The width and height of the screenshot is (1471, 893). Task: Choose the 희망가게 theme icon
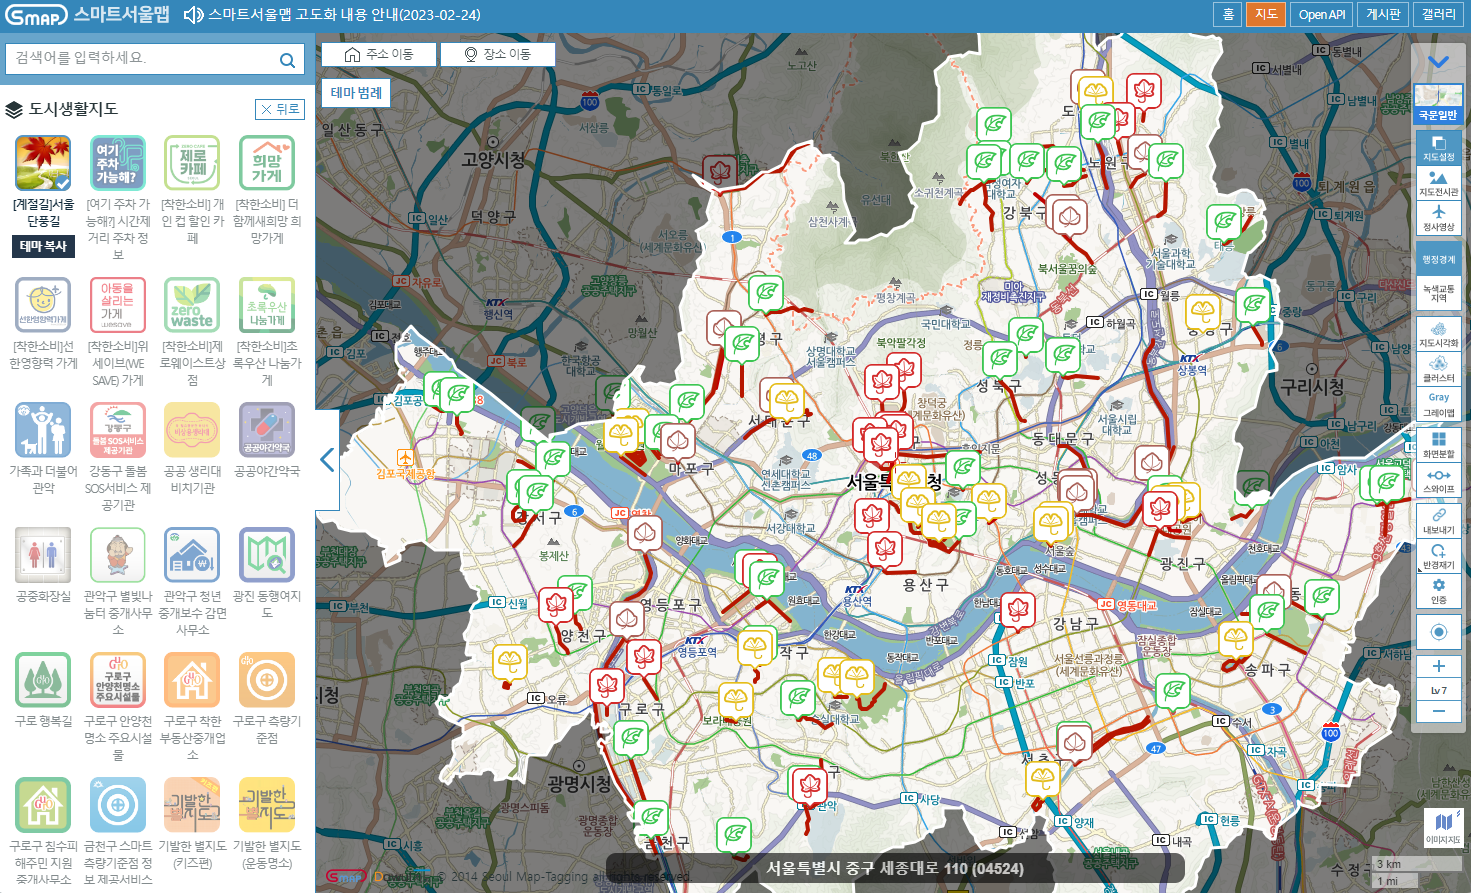coord(267,163)
